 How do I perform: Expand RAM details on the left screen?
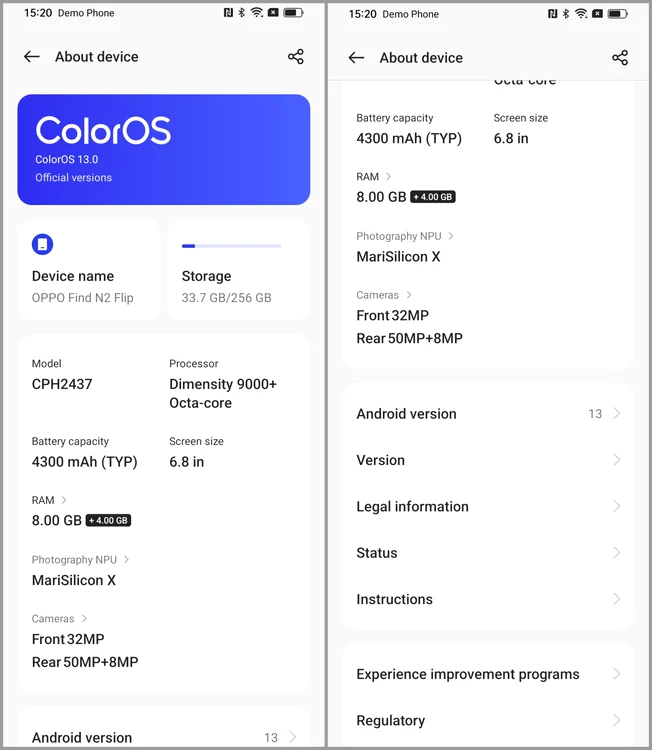point(49,500)
